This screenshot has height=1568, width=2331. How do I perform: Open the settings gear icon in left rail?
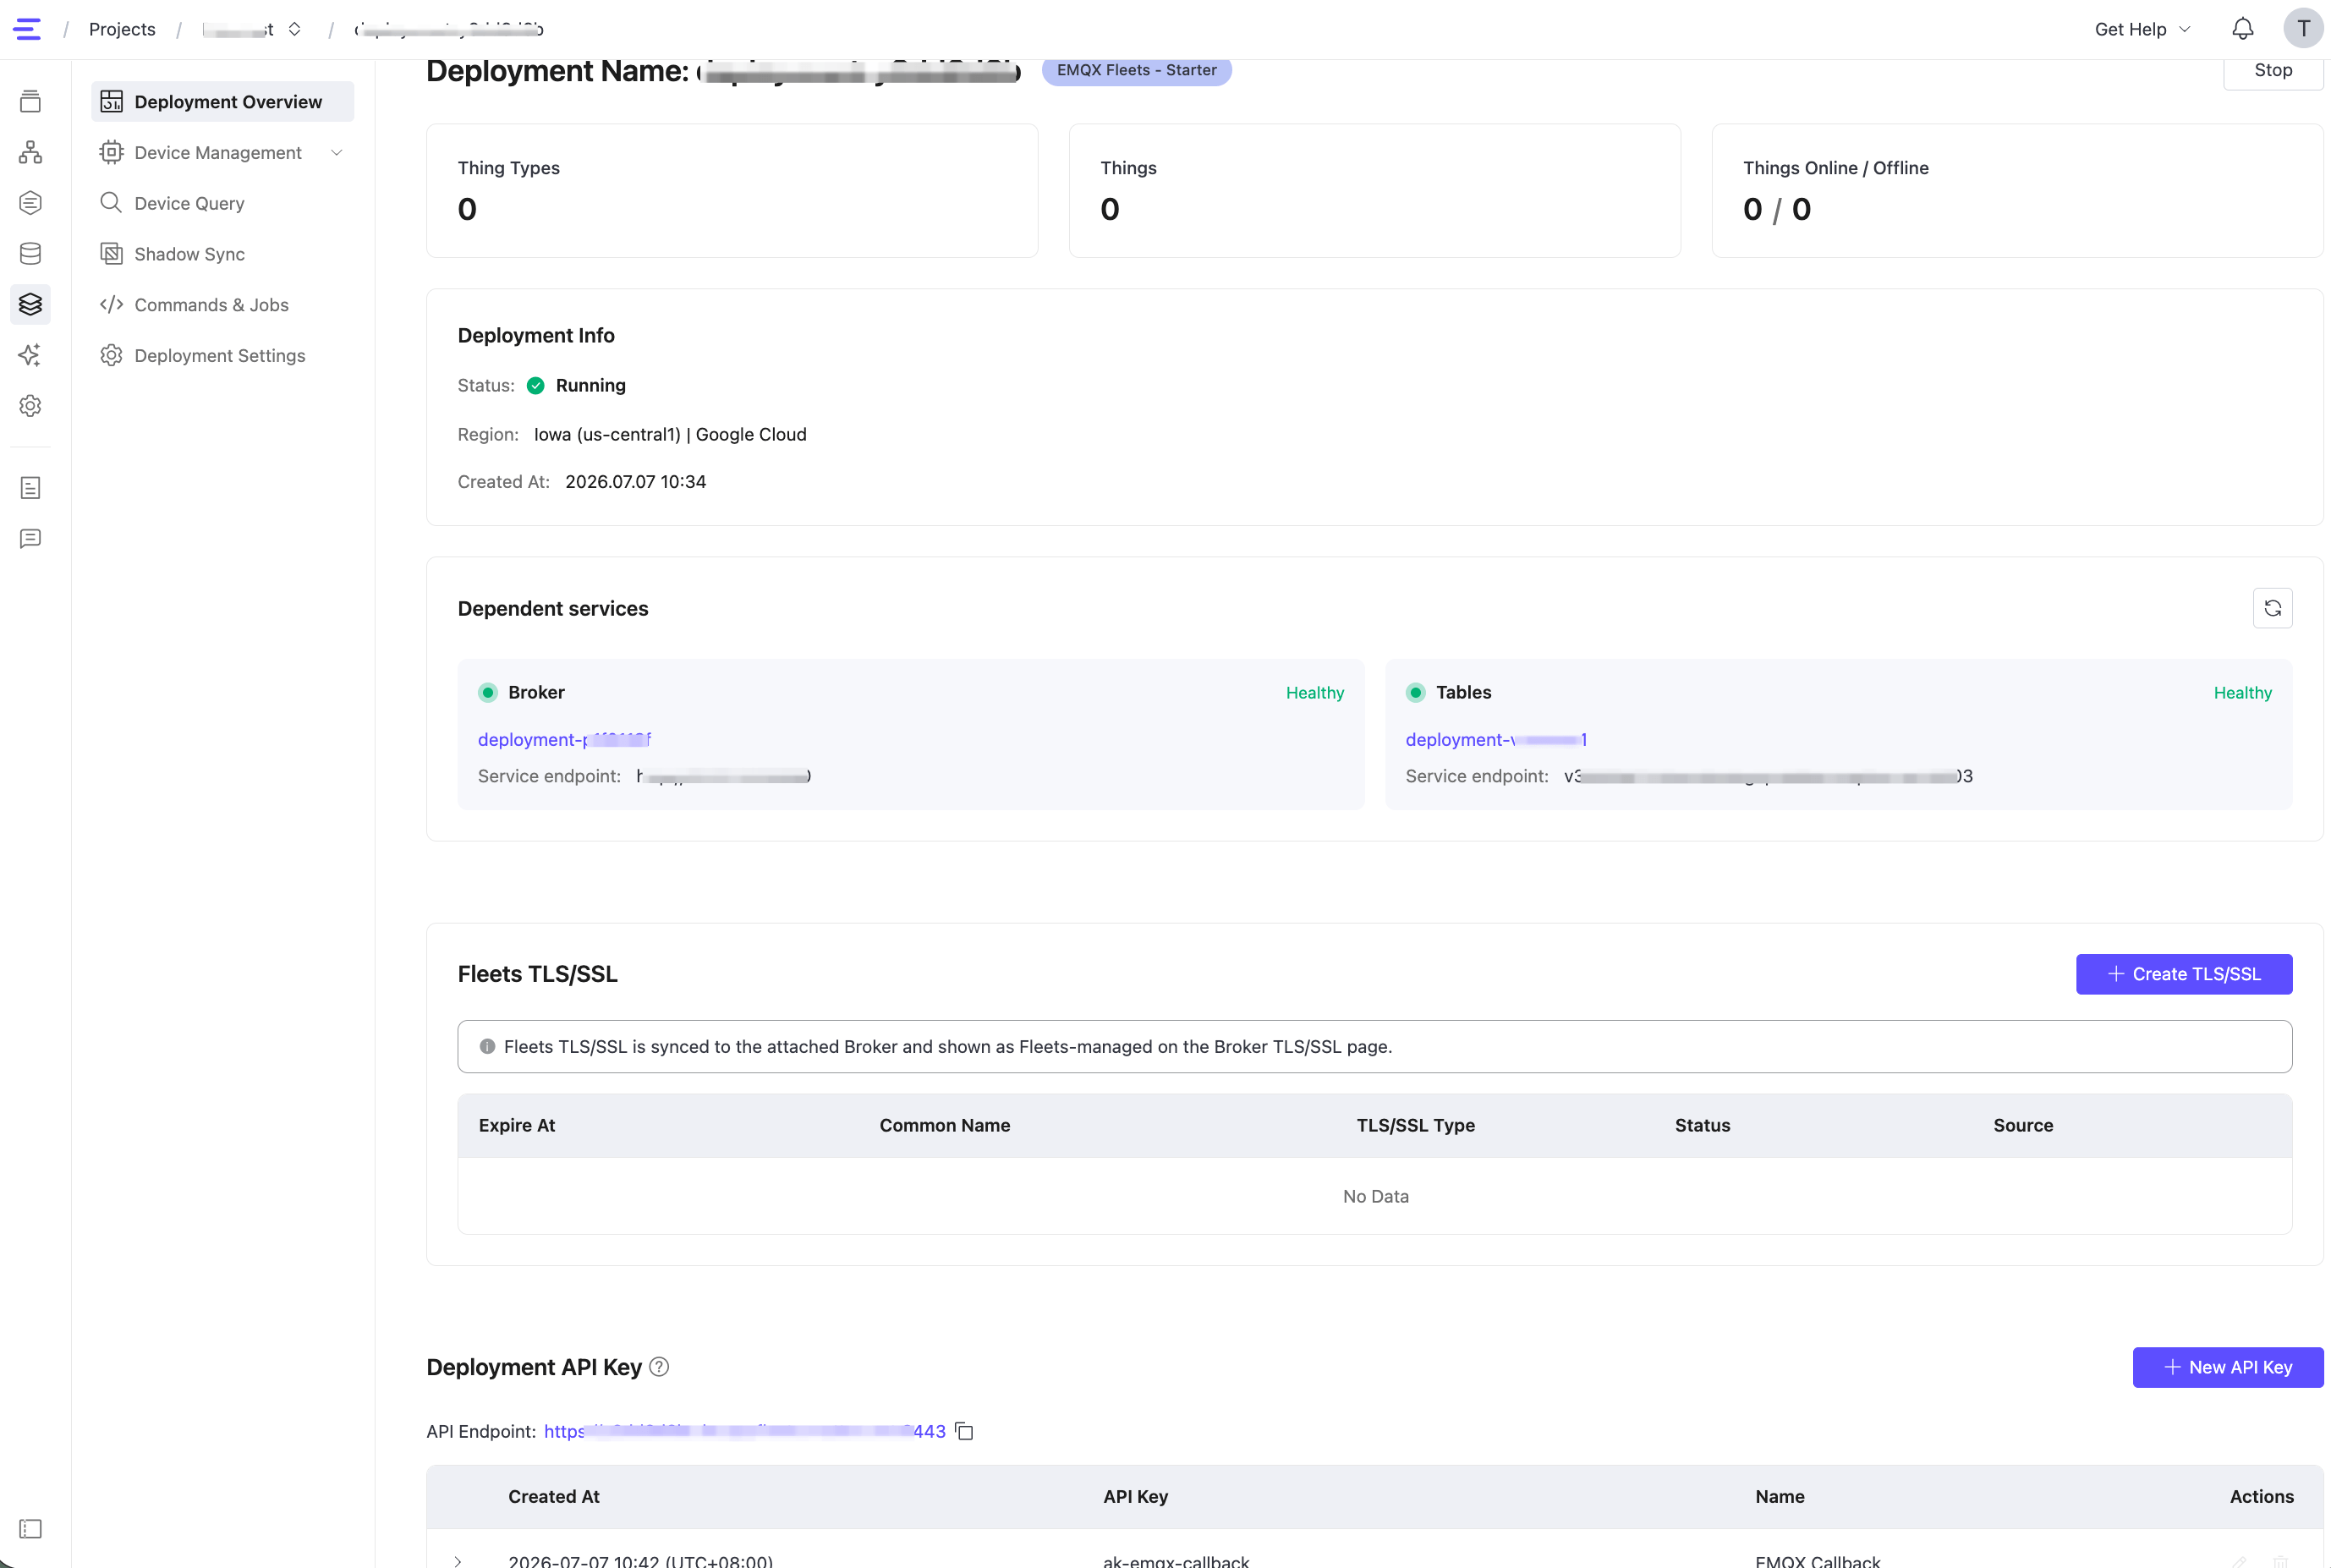pyautogui.click(x=30, y=406)
